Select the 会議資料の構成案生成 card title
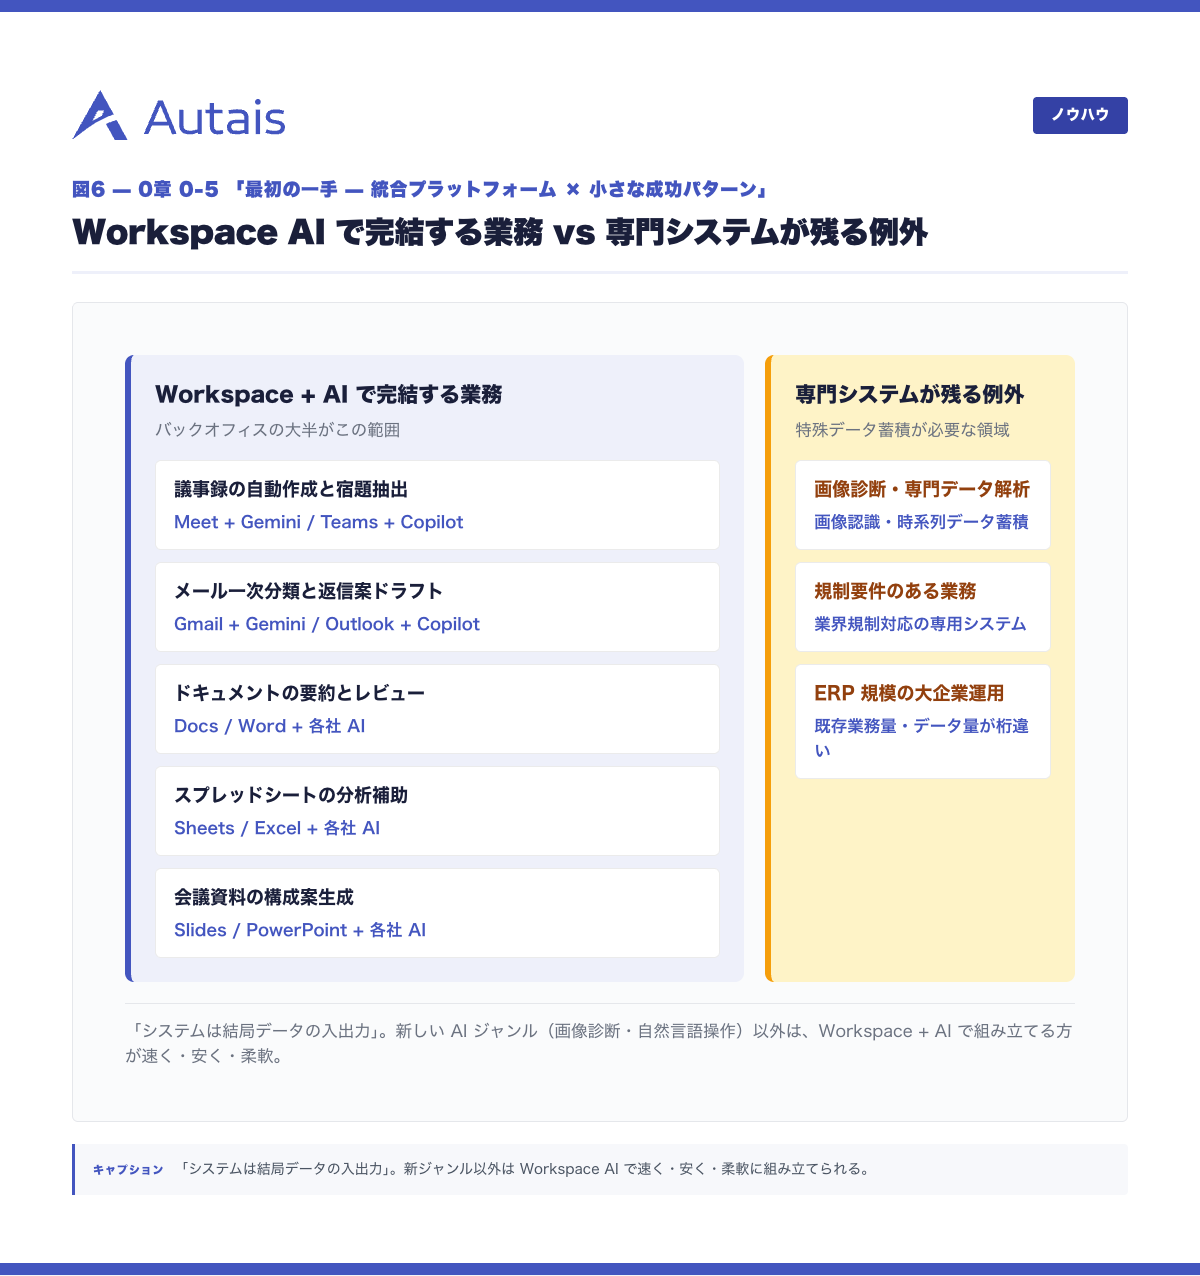 pos(264,897)
